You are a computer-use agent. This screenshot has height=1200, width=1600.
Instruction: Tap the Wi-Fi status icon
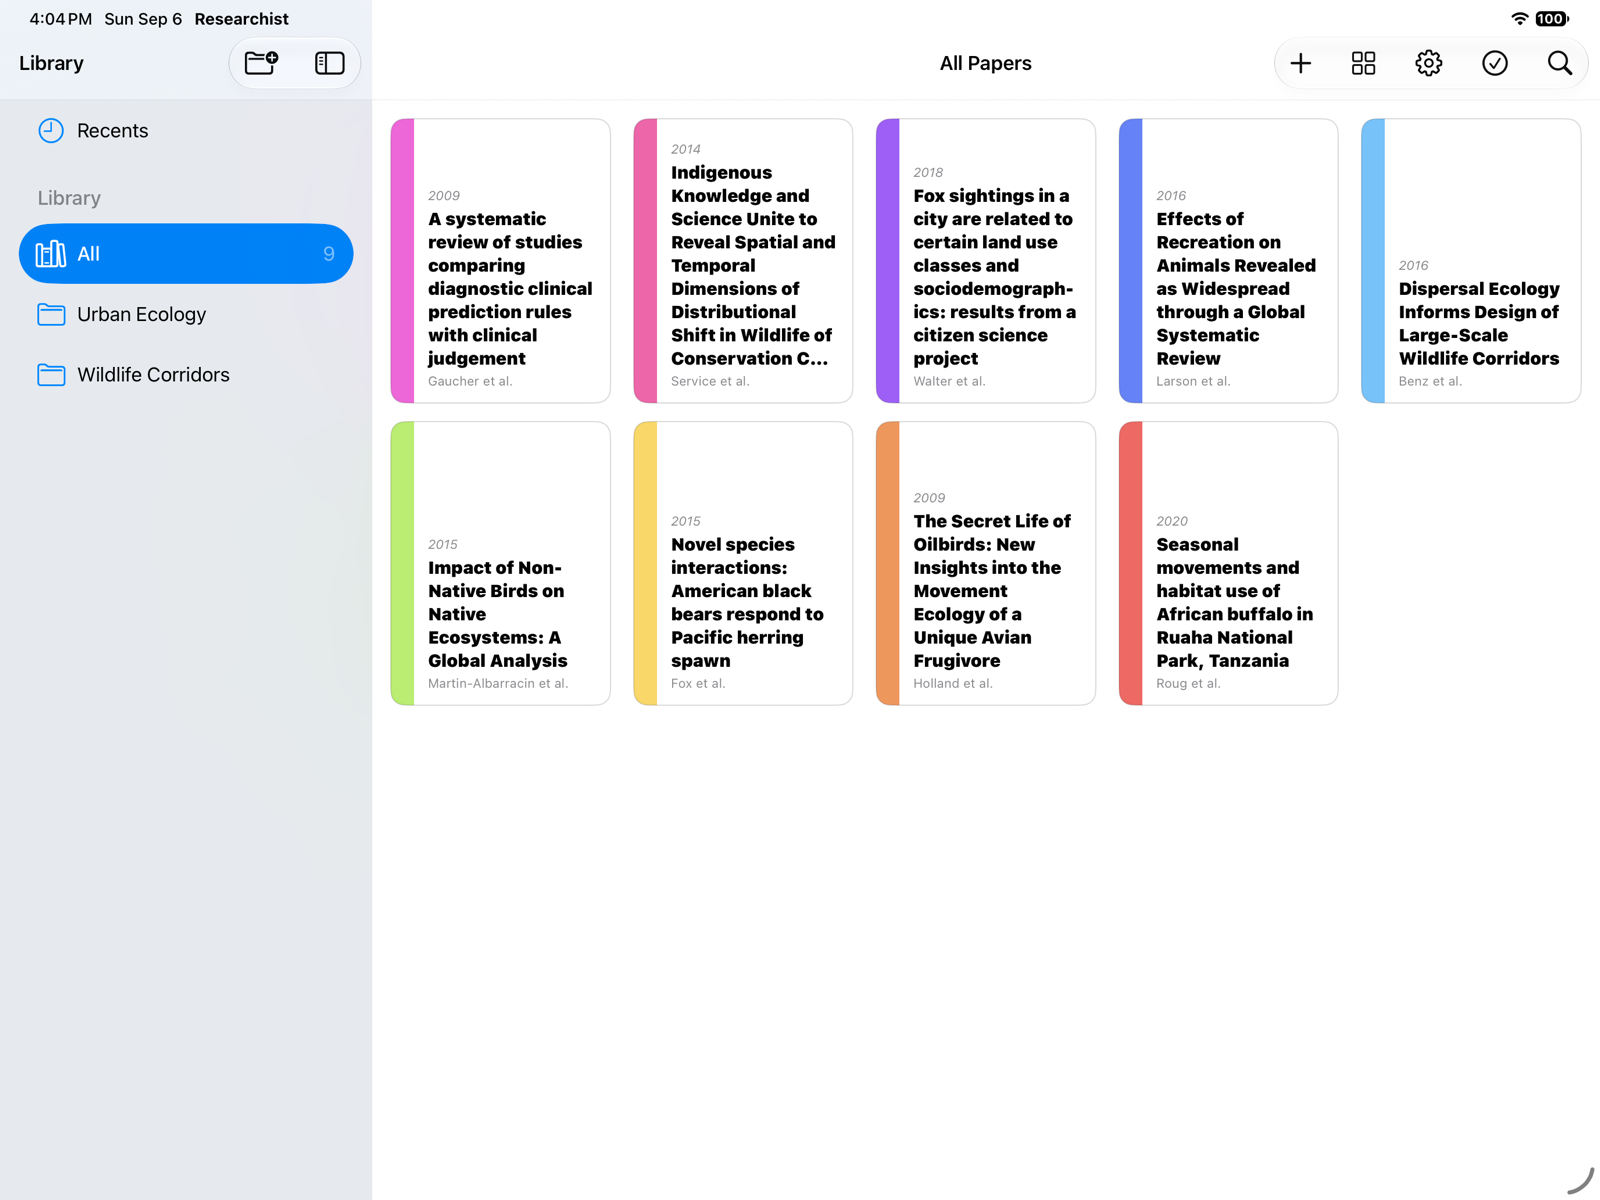click(x=1519, y=19)
